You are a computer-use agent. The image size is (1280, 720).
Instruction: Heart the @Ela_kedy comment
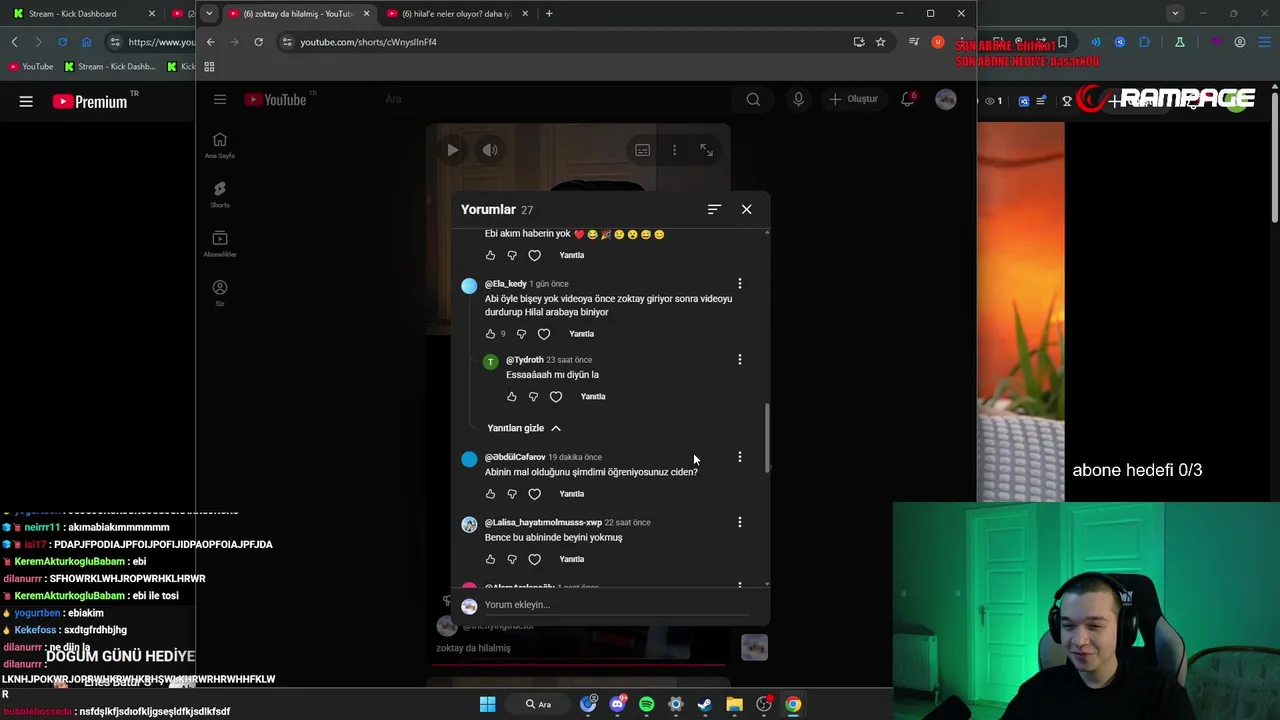click(544, 334)
